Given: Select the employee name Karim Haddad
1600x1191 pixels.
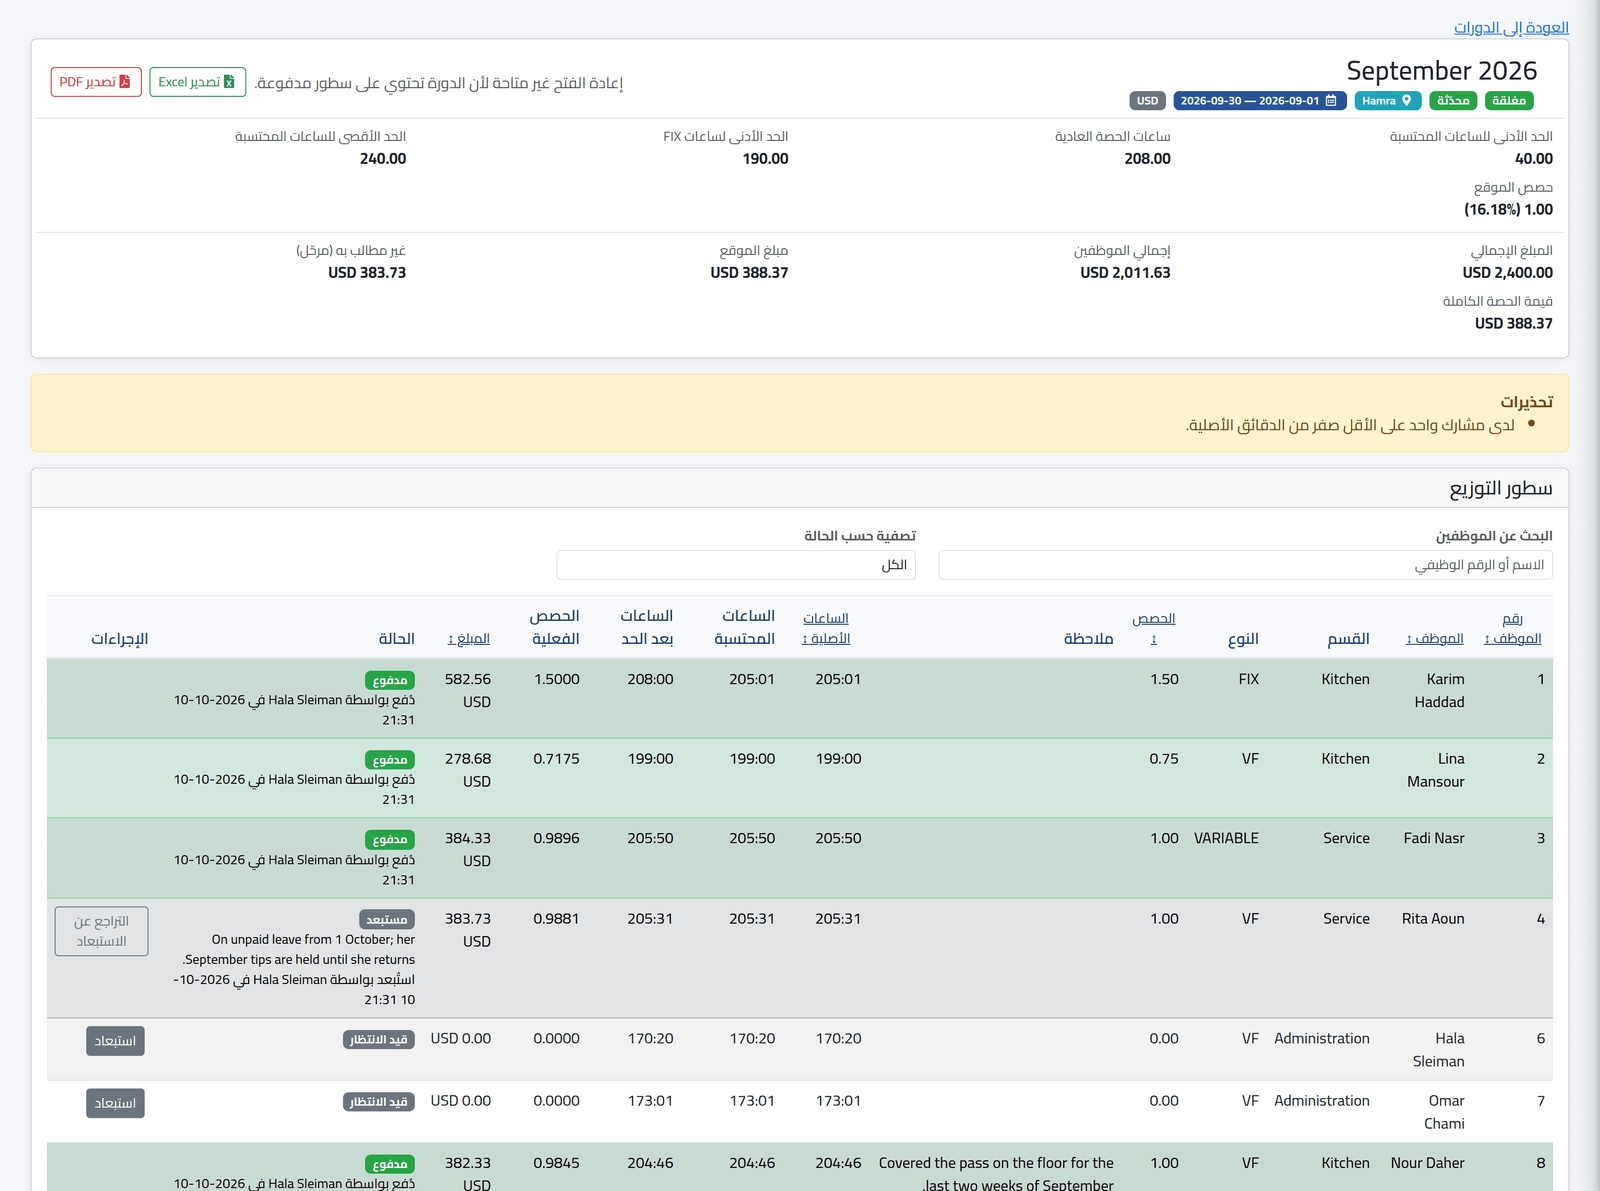Looking at the screenshot, I should 1440,691.
